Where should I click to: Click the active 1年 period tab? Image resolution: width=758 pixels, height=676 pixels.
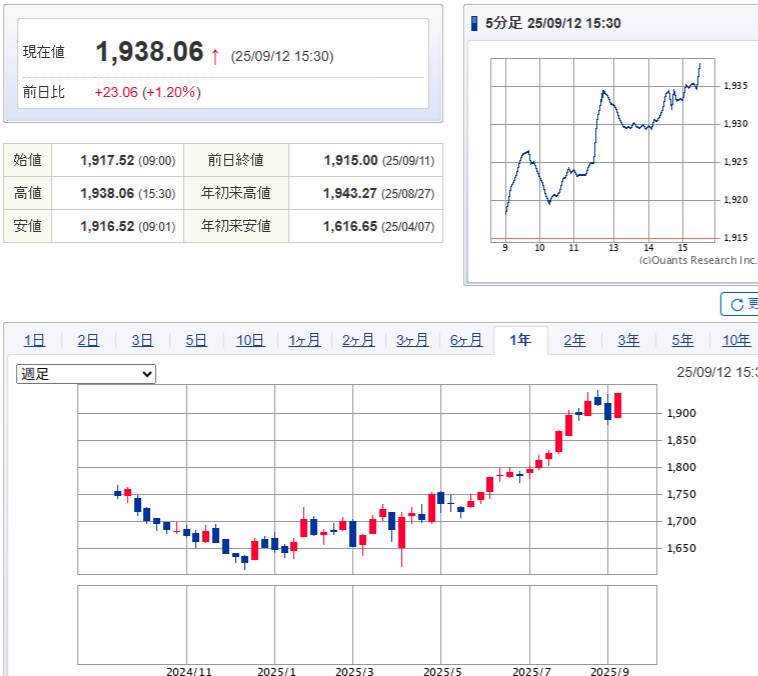520,340
